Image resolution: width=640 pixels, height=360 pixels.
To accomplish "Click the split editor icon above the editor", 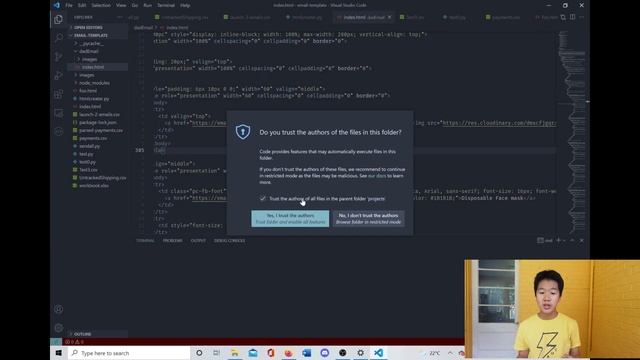I will pyautogui.click(x=573, y=17).
